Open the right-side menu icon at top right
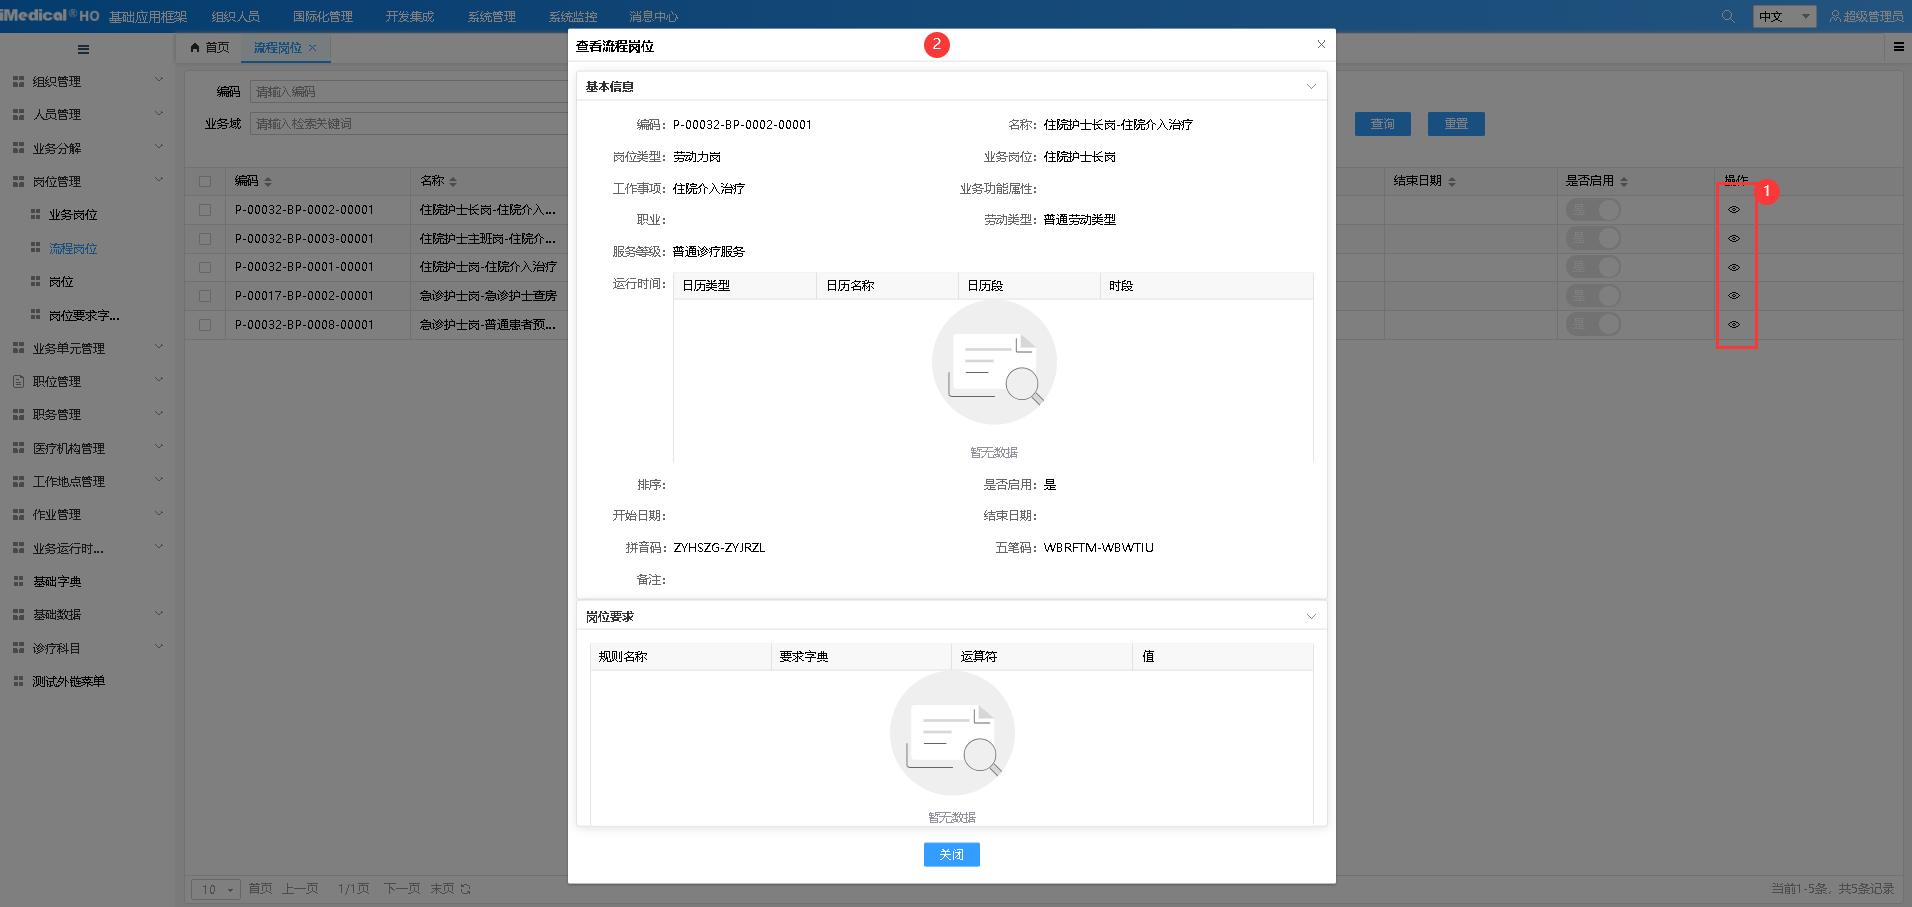1912x907 pixels. 1898,47
